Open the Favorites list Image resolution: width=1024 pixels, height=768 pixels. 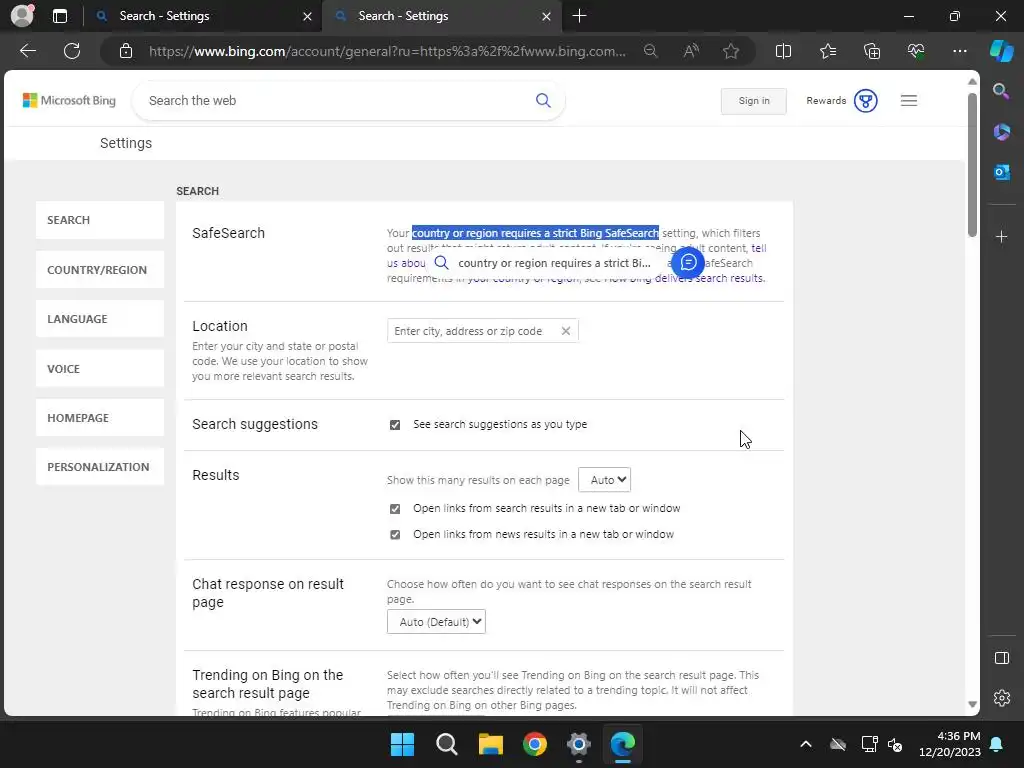(x=827, y=51)
